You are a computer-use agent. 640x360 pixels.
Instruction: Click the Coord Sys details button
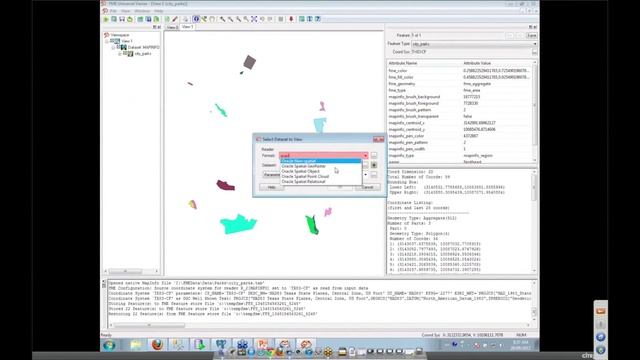pyautogui.click(x=534, y=52)
